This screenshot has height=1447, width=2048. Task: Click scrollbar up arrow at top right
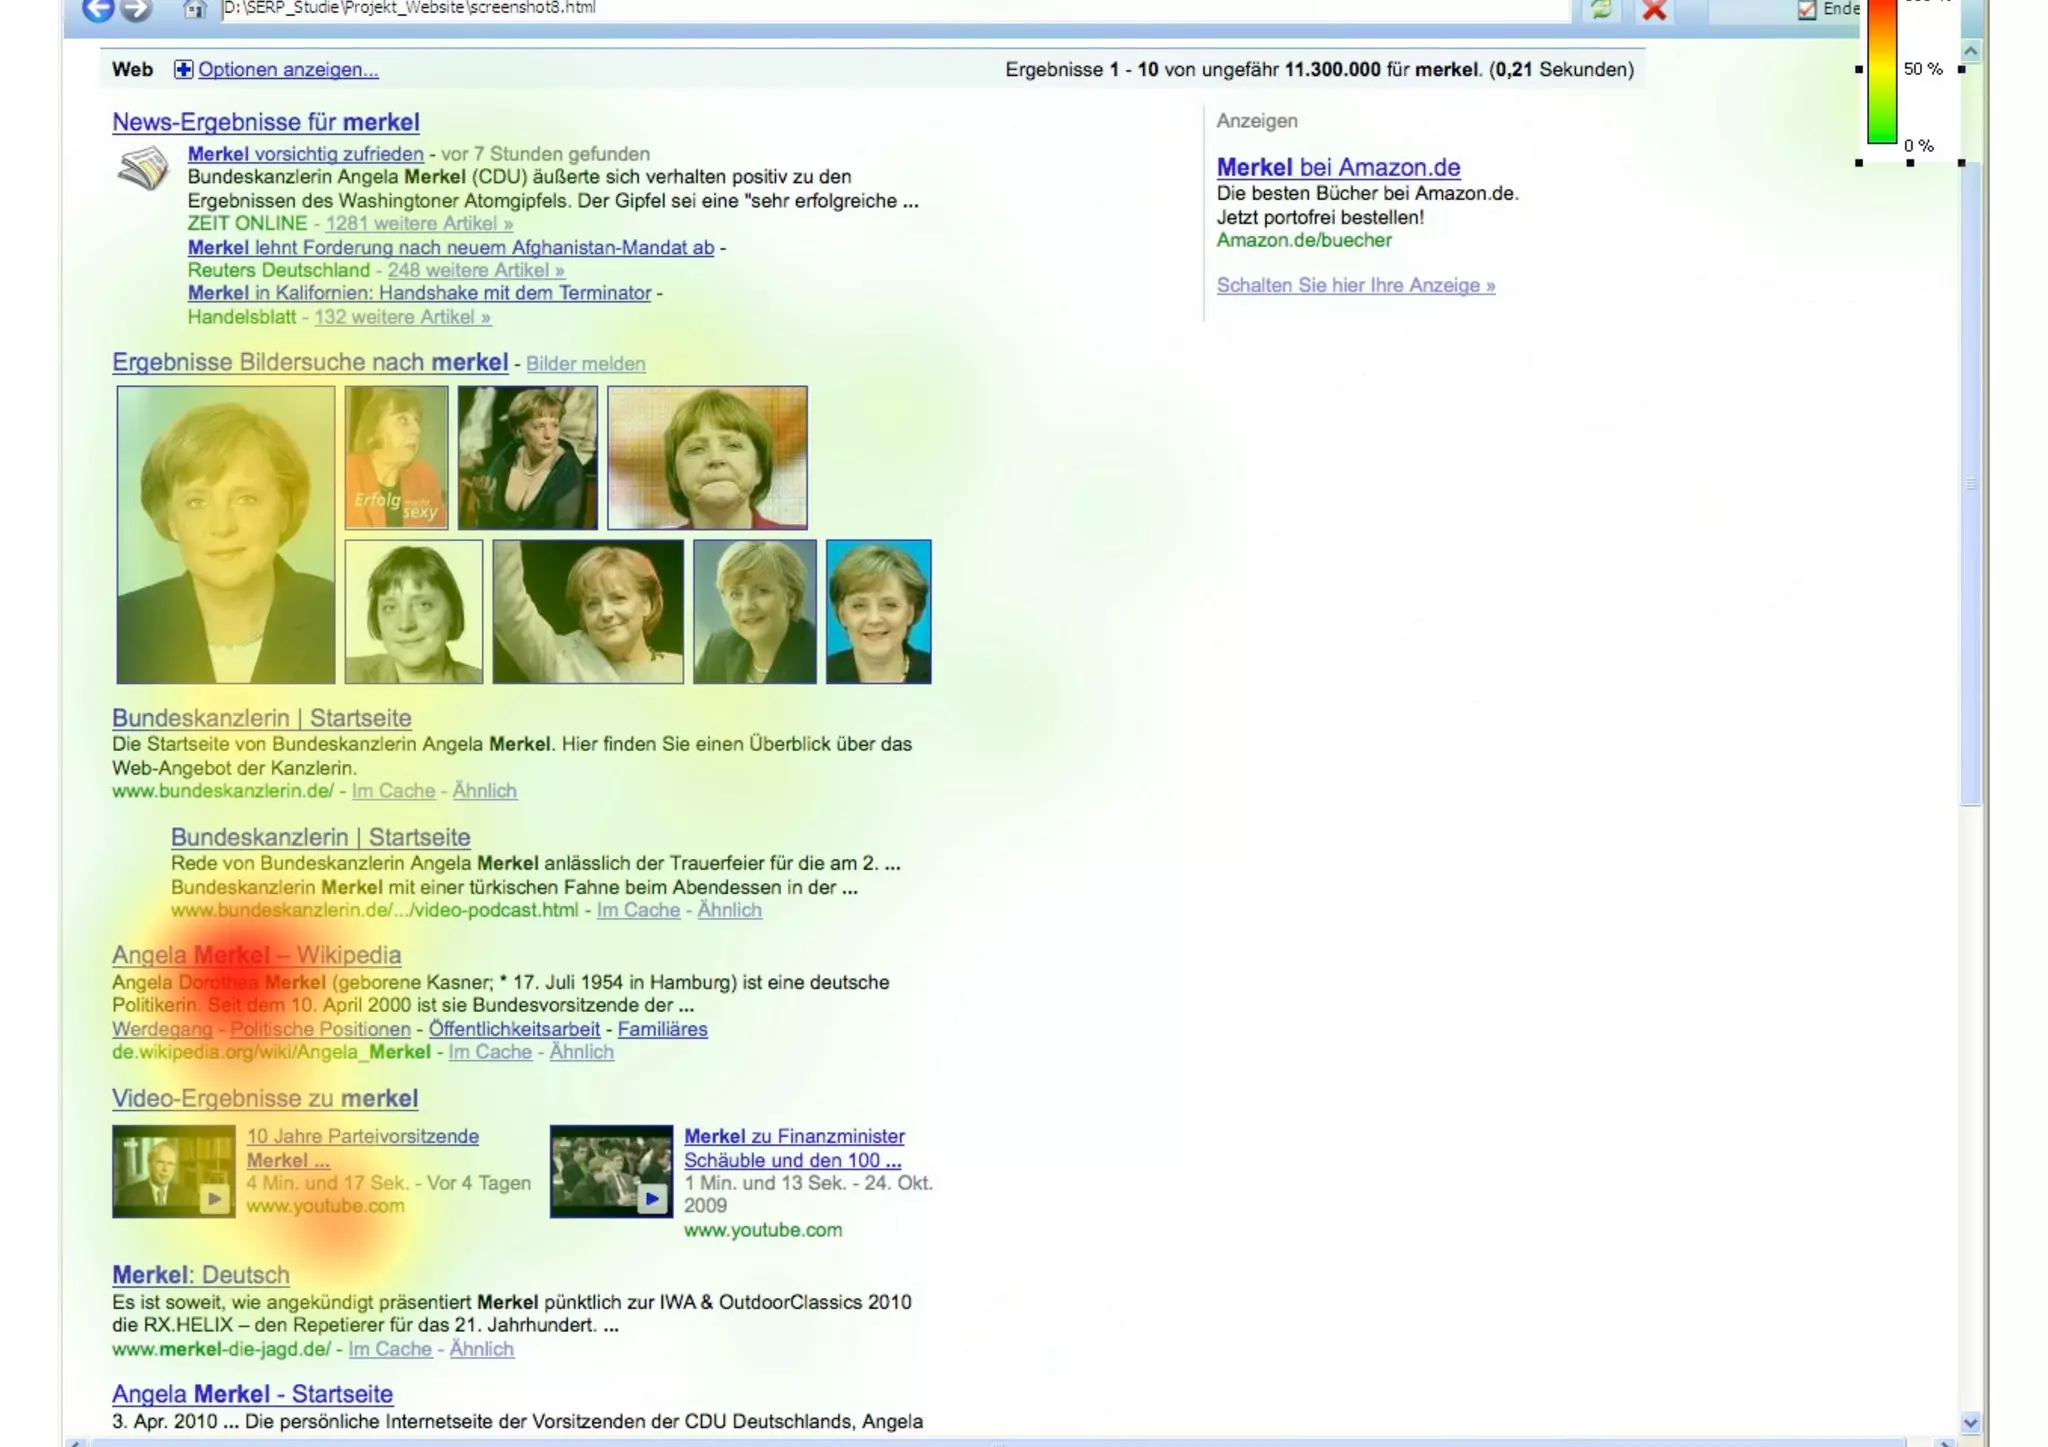(1970, 50)
